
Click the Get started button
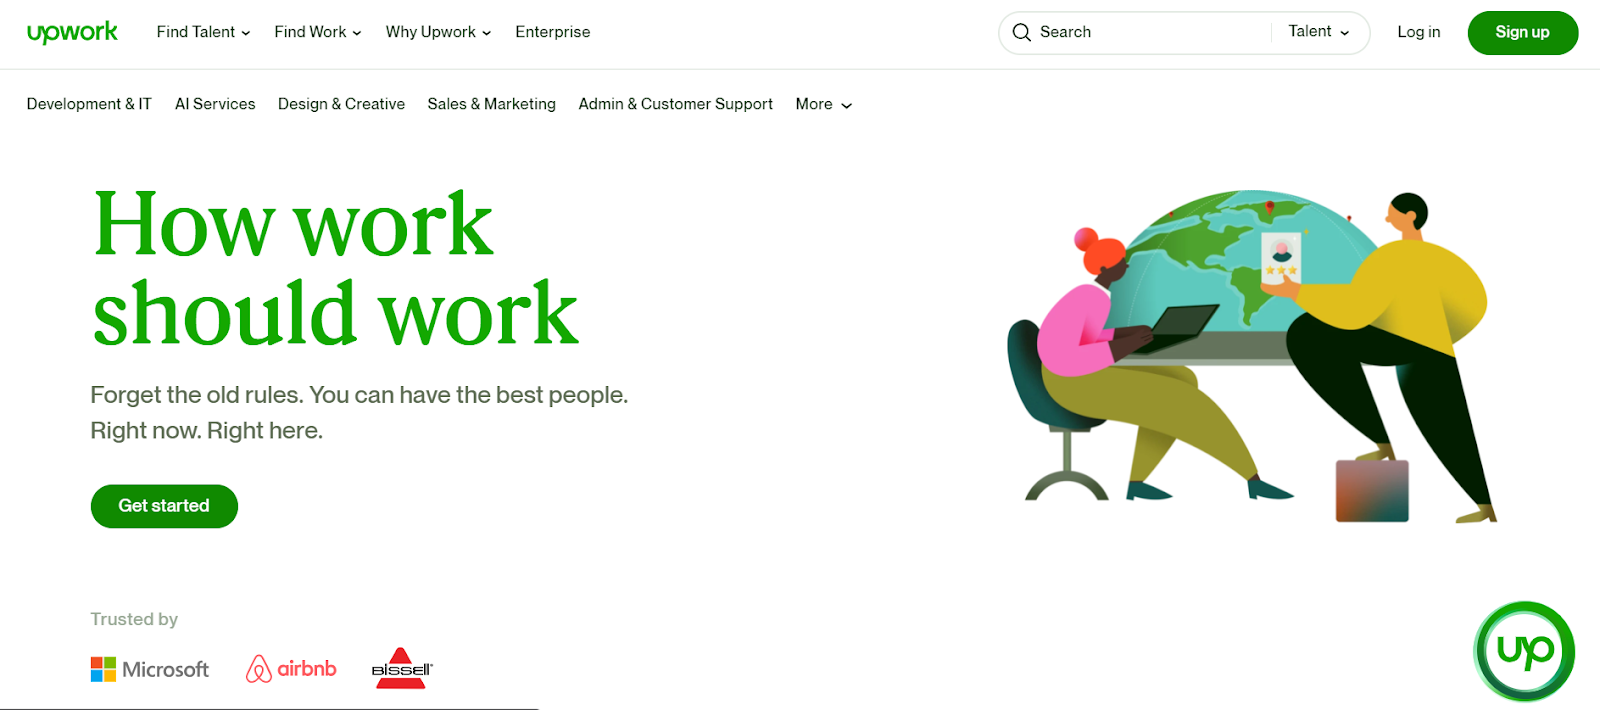click(164, 506)
